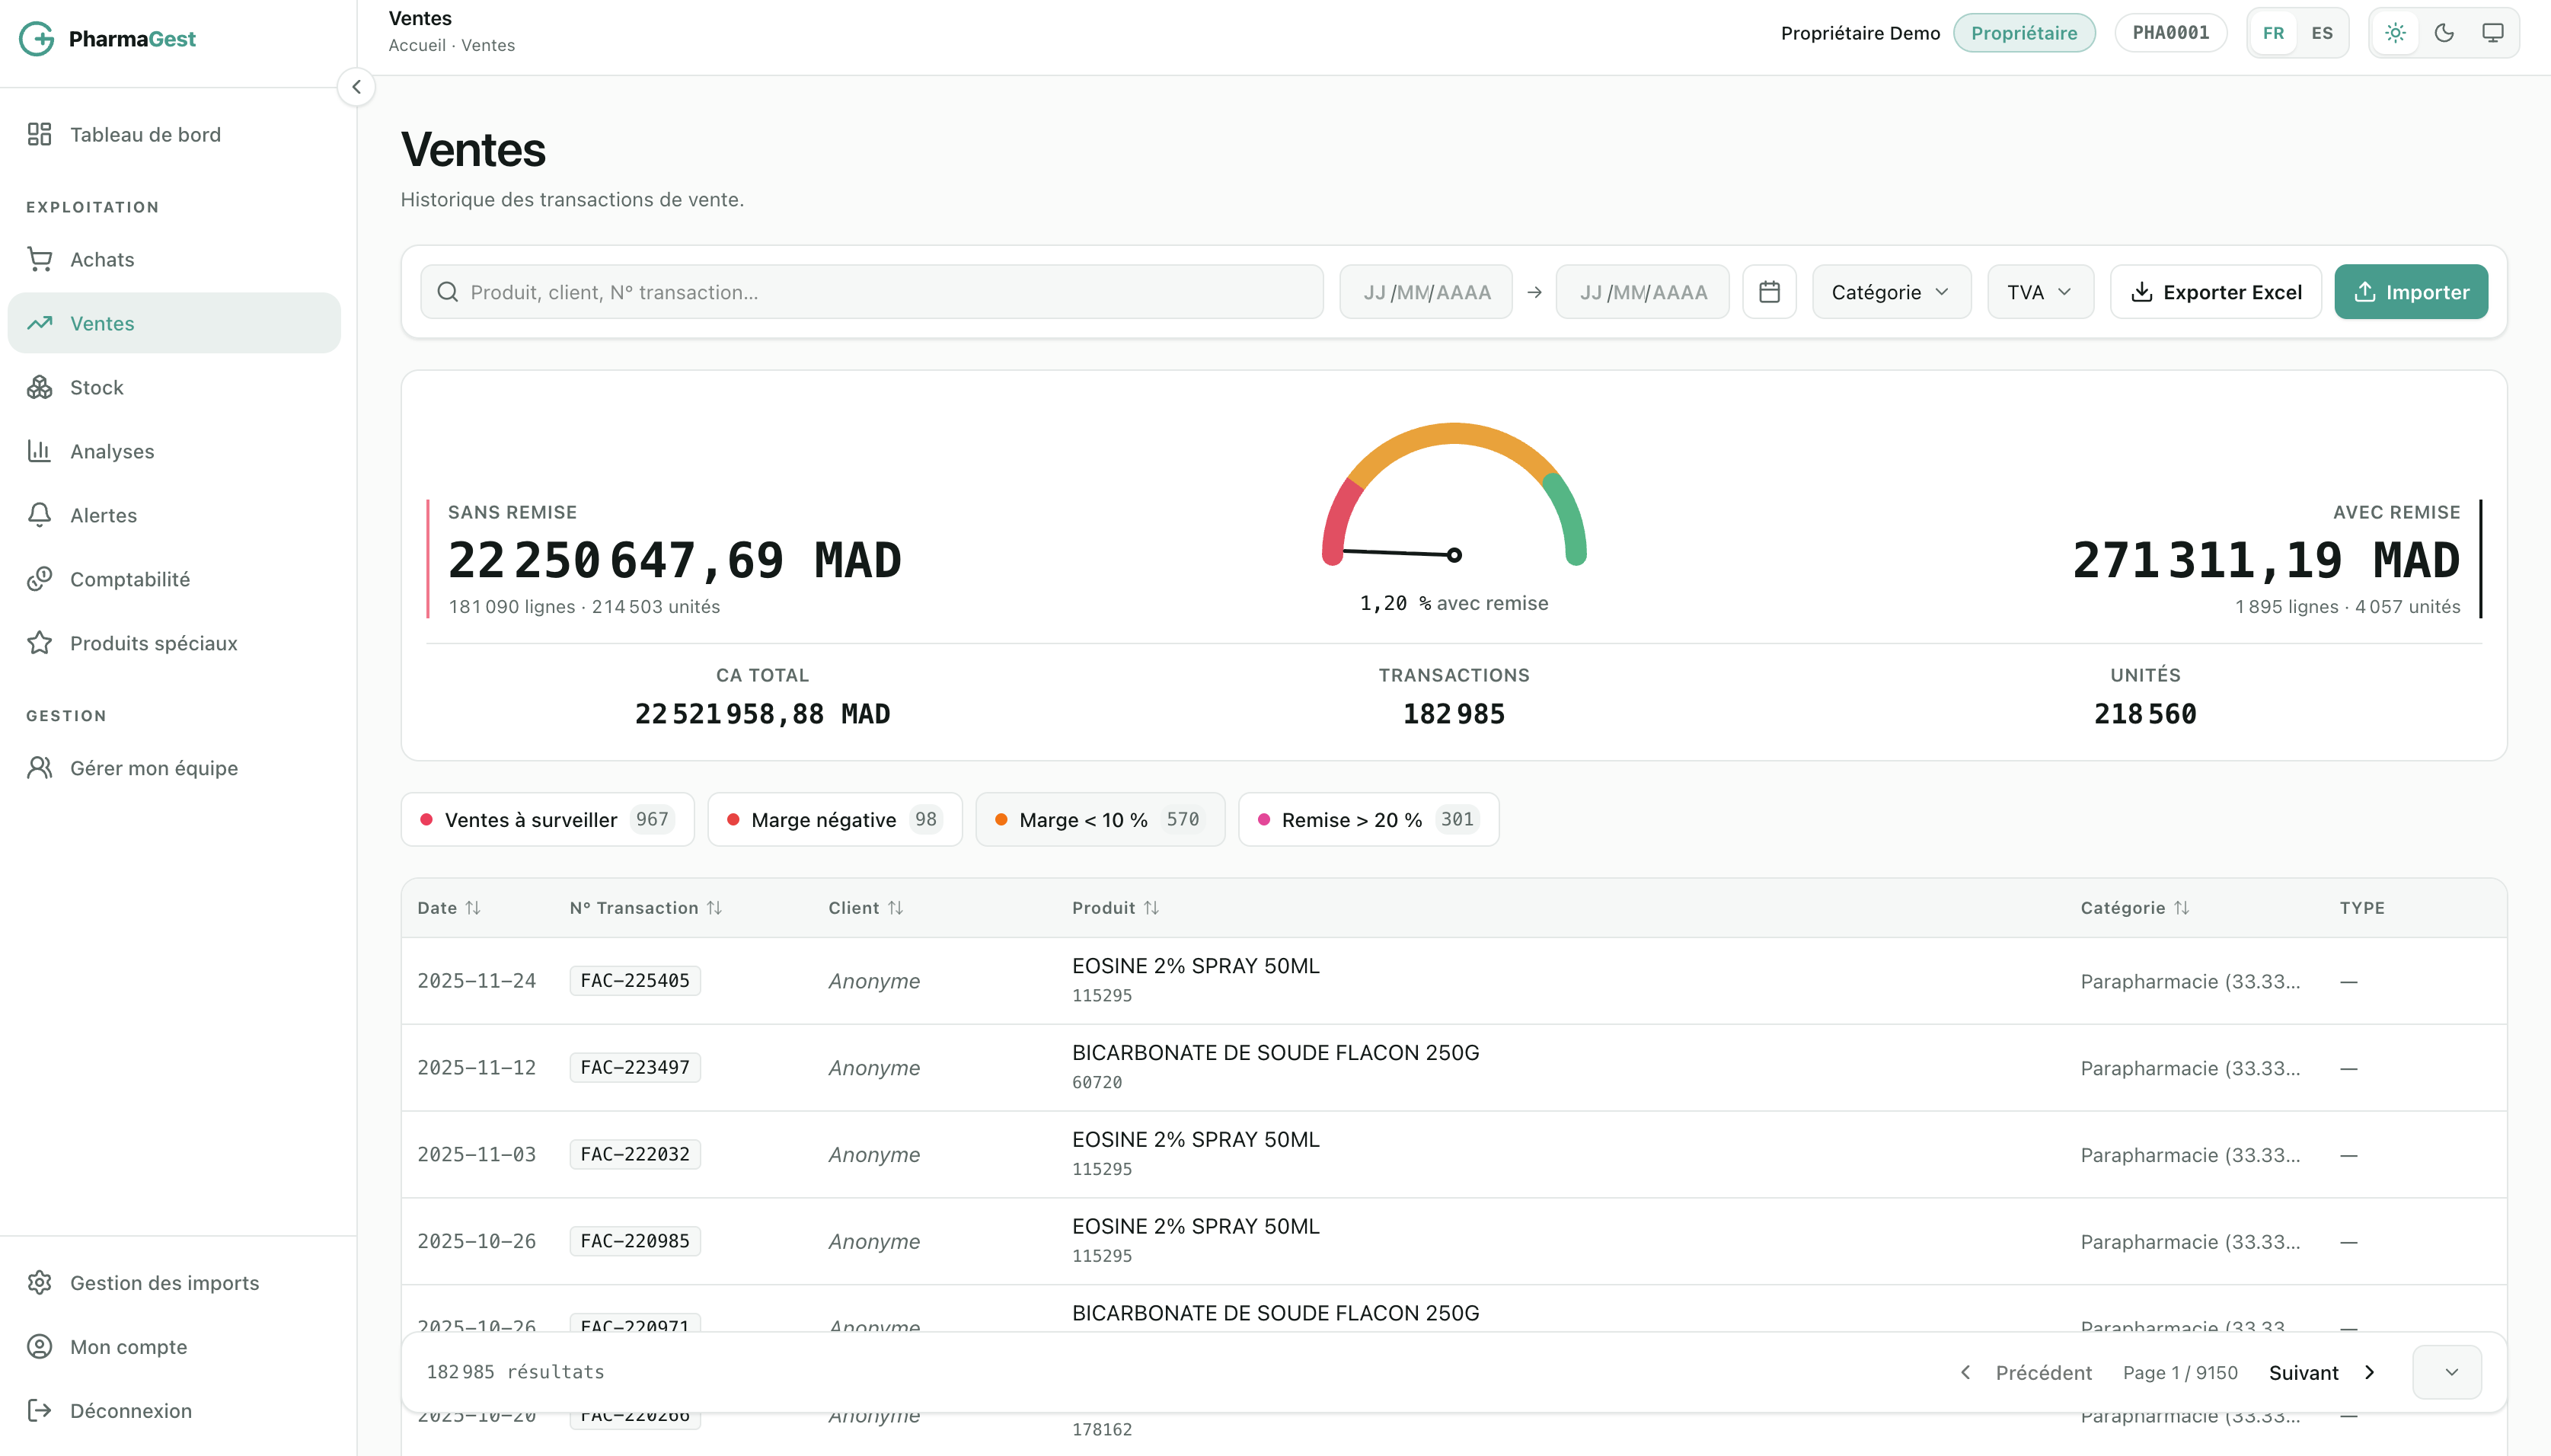Click the Alertes bell icon
Image resolution: width=2551 pixels, height=1456 pixels.
pos(40,515)
